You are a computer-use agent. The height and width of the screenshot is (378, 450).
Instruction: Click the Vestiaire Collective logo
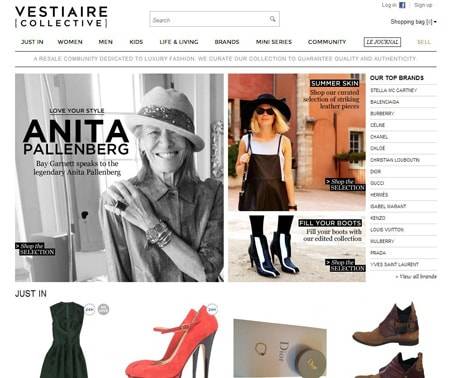coord(61,17)
